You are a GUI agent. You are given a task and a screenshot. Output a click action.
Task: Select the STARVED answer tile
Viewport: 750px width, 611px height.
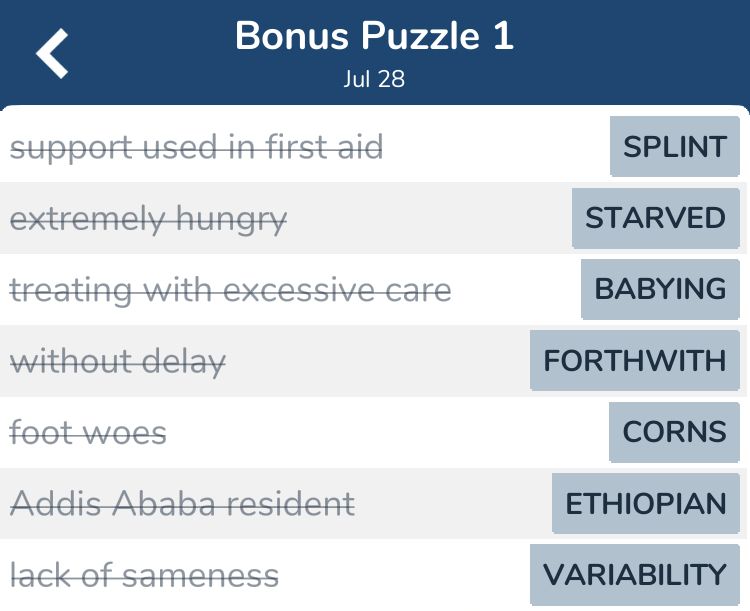pyautogui.click(x=655, y=218)
